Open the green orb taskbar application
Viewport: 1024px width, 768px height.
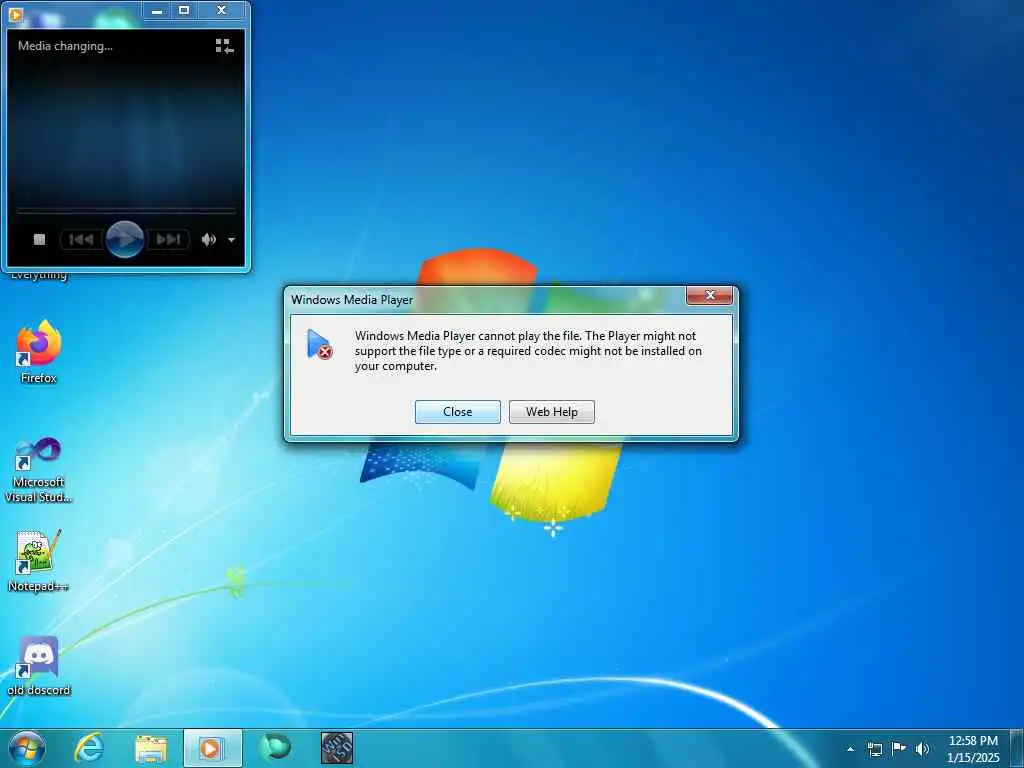(x=274, y=748)
